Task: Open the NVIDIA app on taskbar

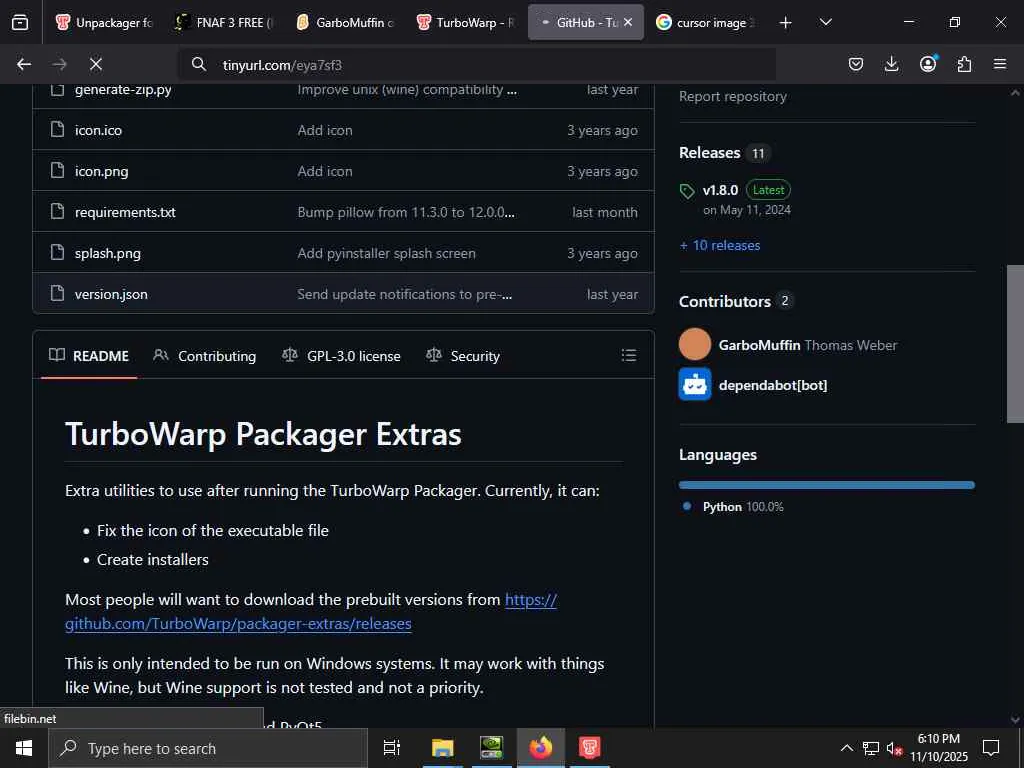Action: pos(491,748)
